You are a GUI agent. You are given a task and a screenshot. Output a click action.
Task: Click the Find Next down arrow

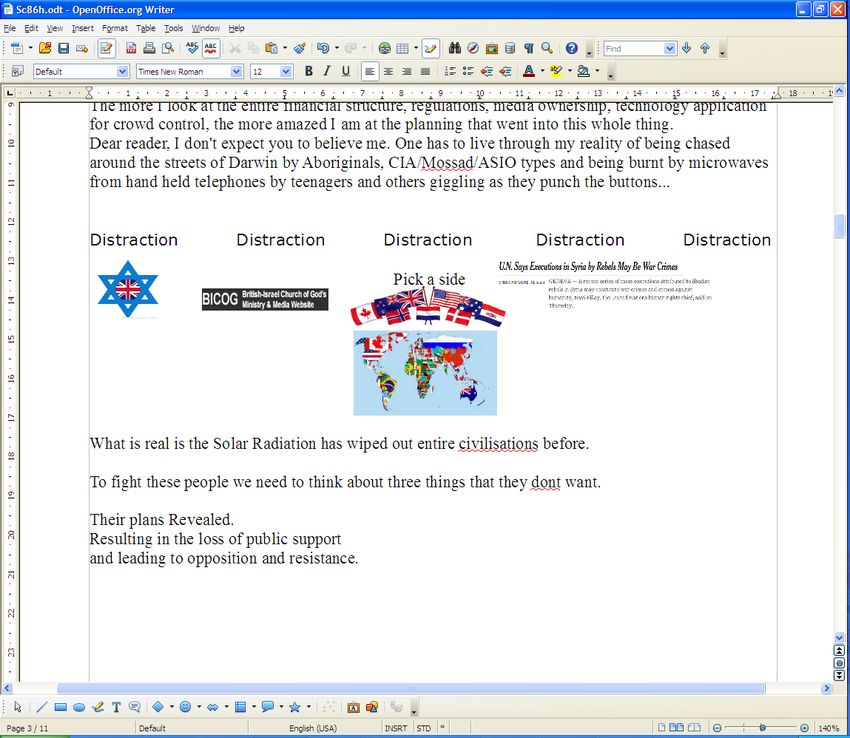tap(686, 48)
